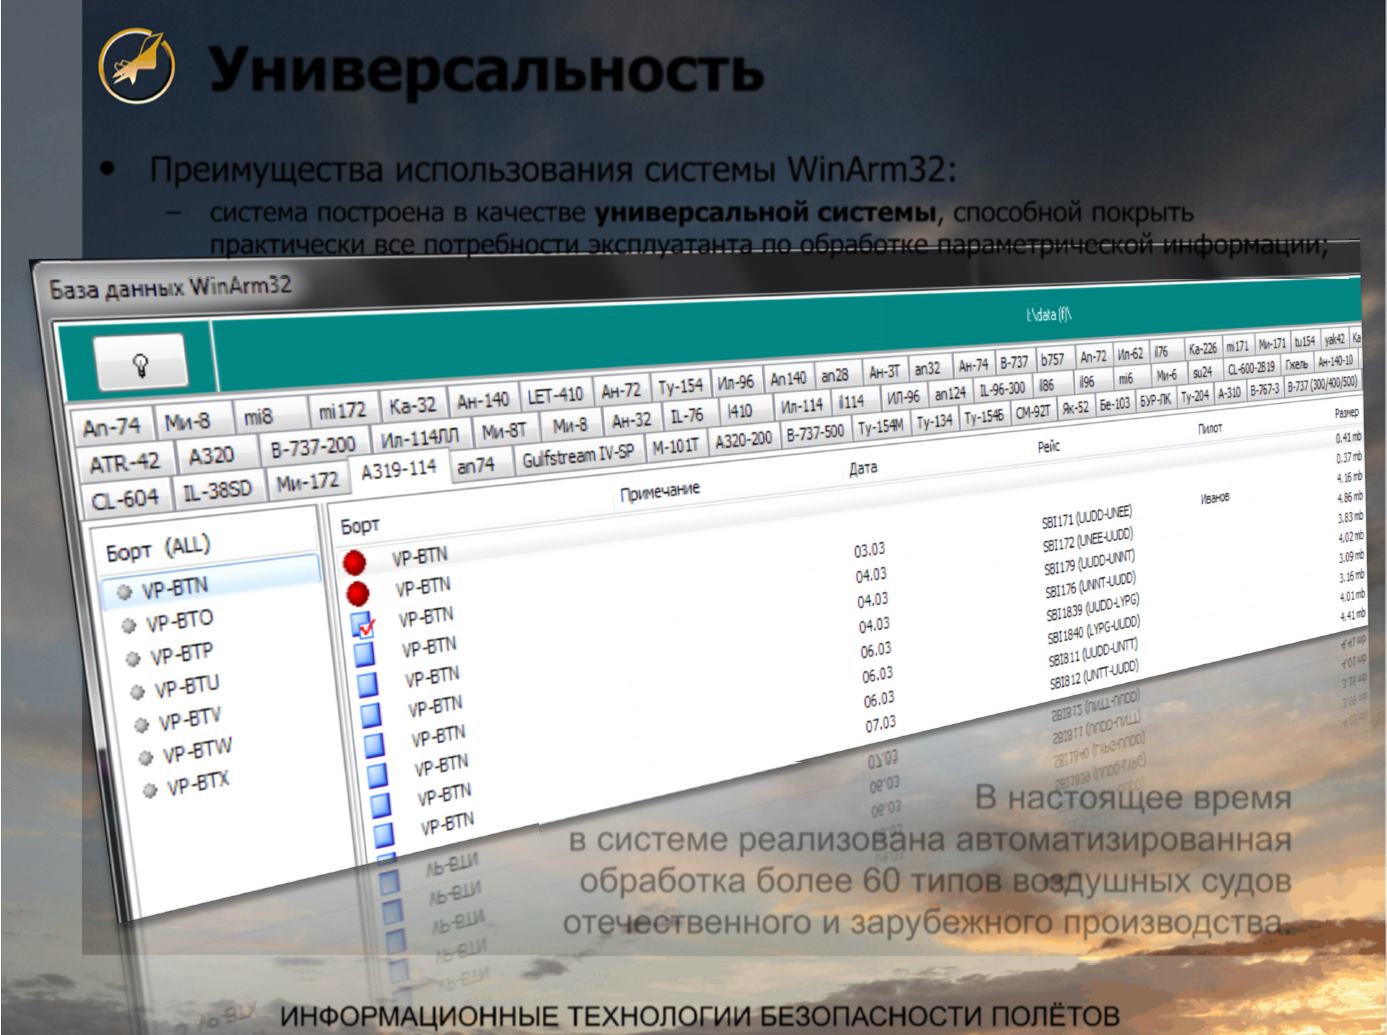Tick the checkbox on the SBI812 row
The image size is (1387, 1035).
point(379,775)
